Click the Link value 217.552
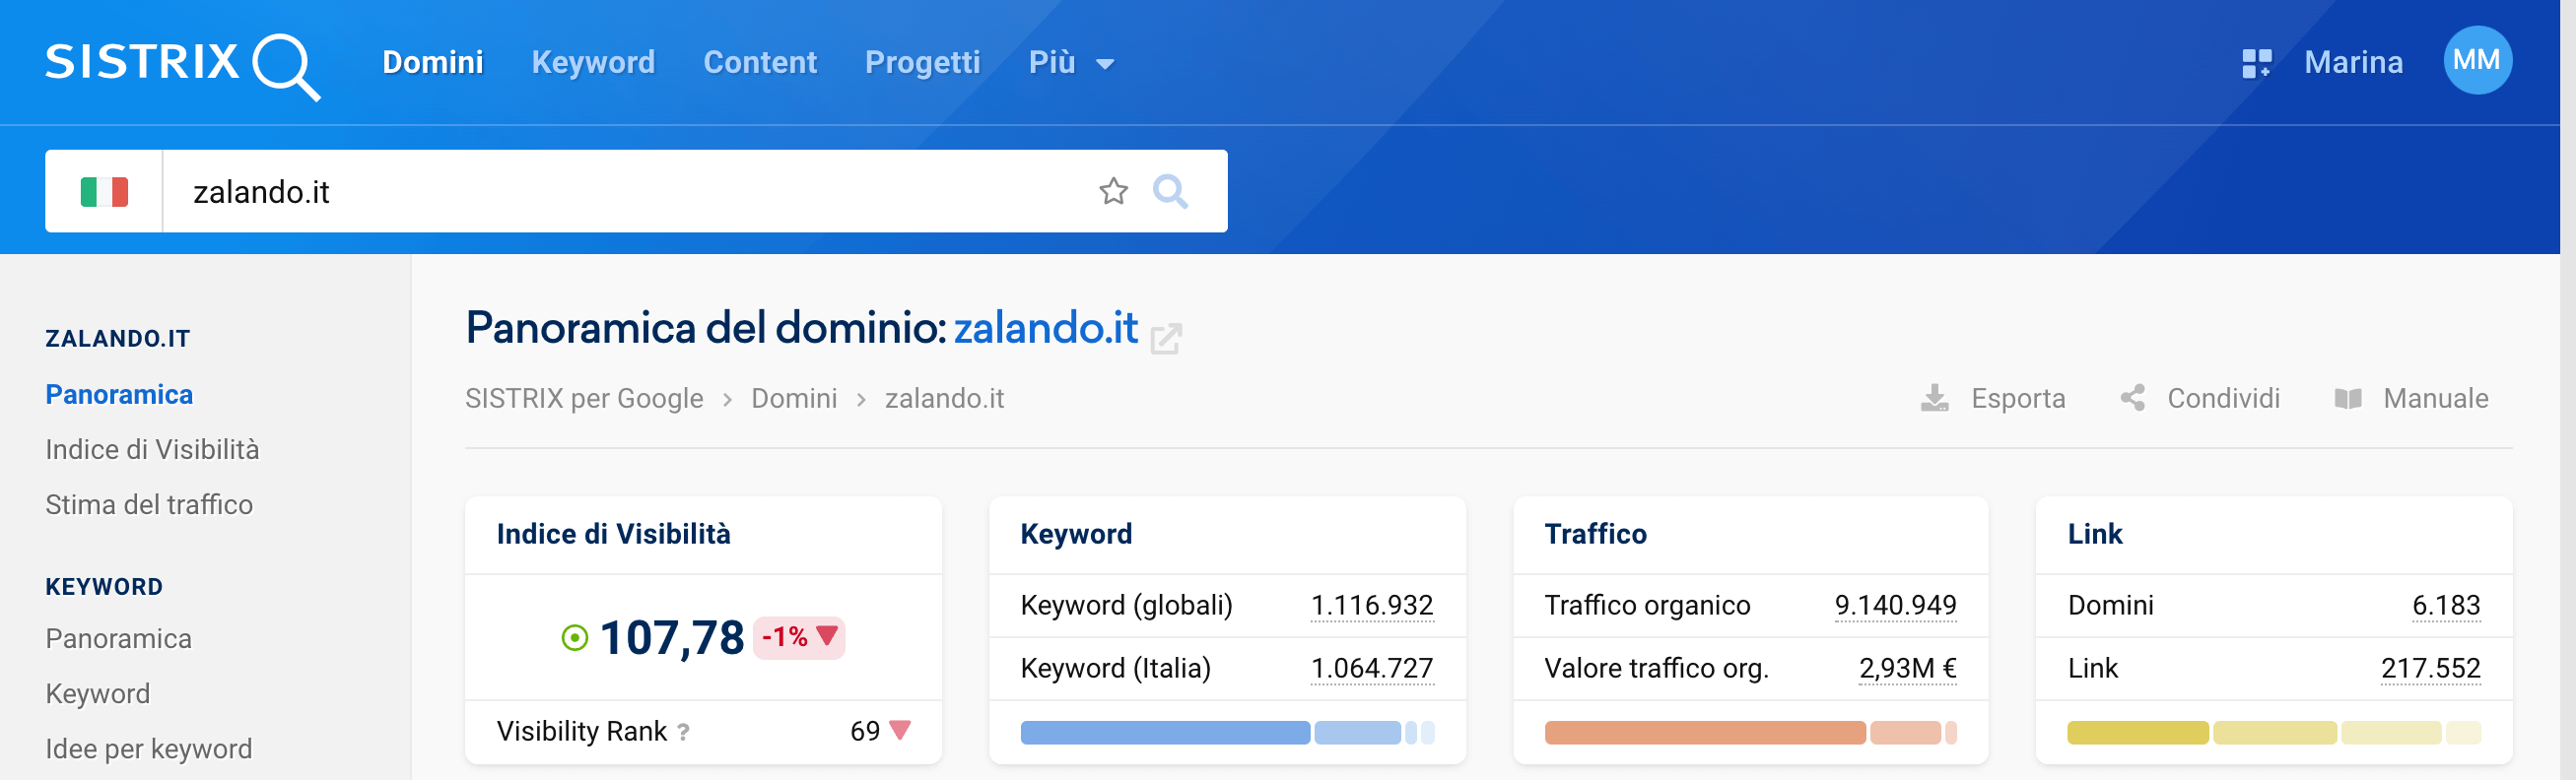2576x780 pixels. (x=2430, y=668)
